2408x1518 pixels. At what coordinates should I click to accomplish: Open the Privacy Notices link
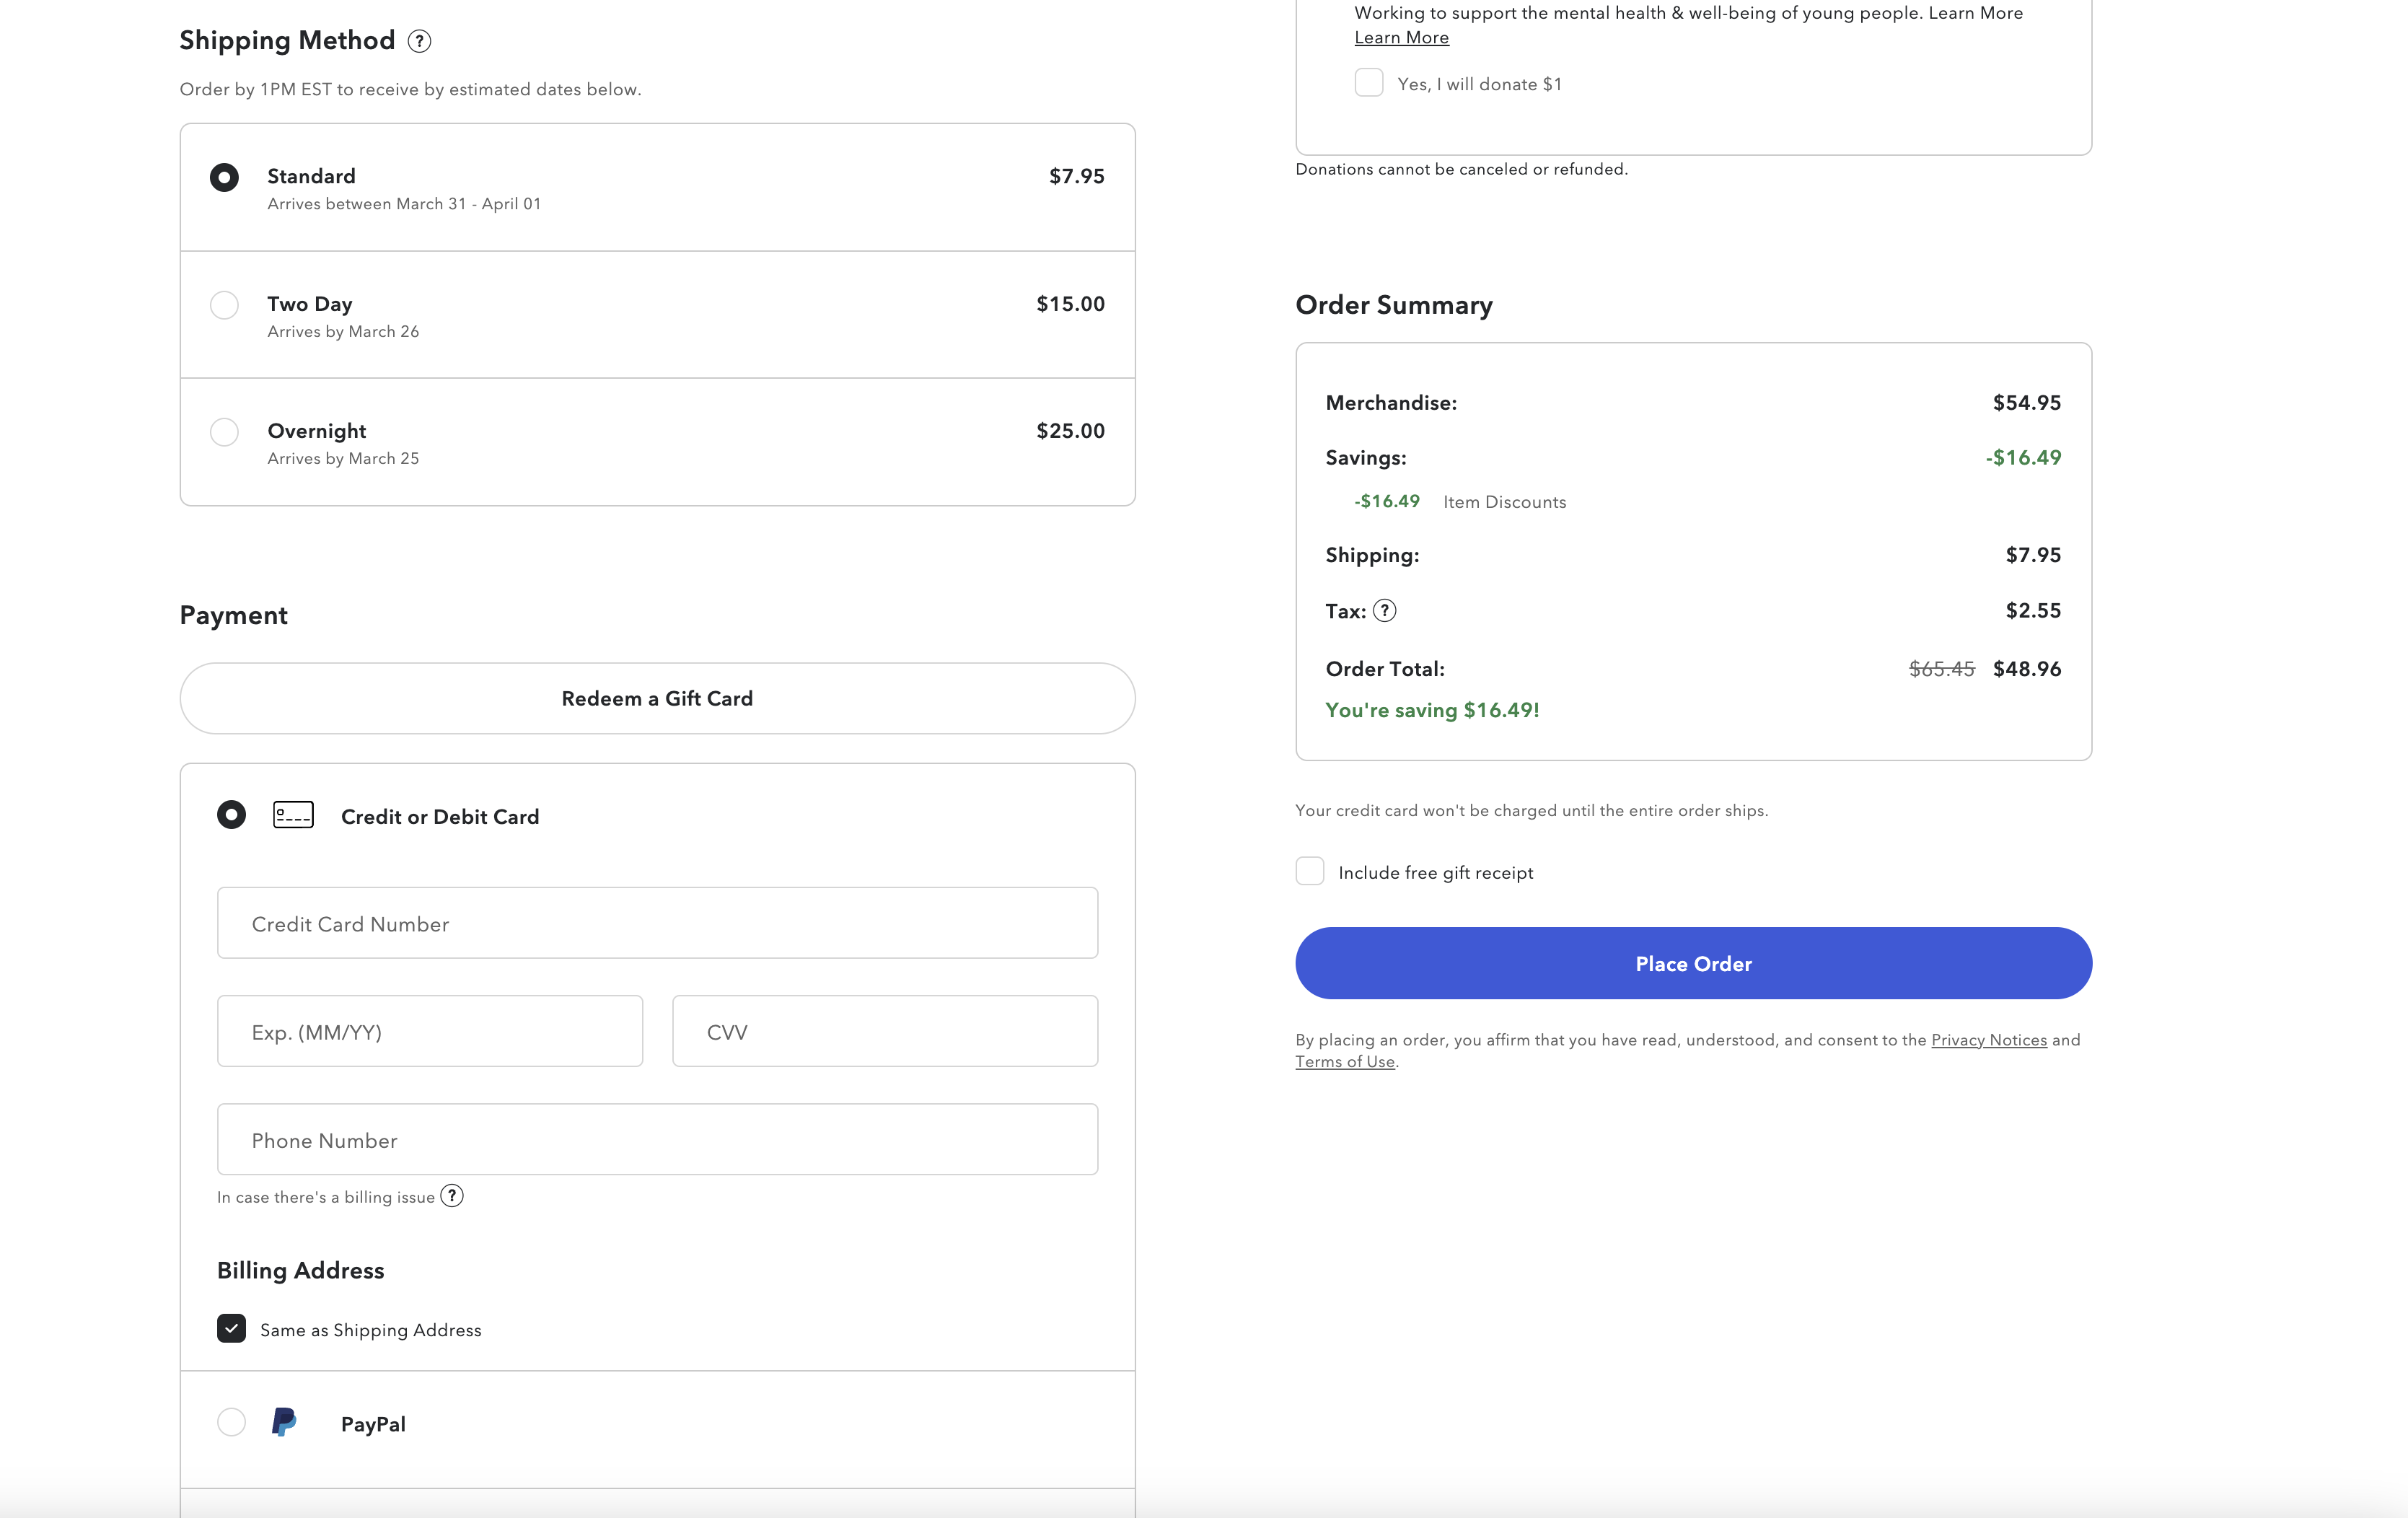point(1989,1040)
